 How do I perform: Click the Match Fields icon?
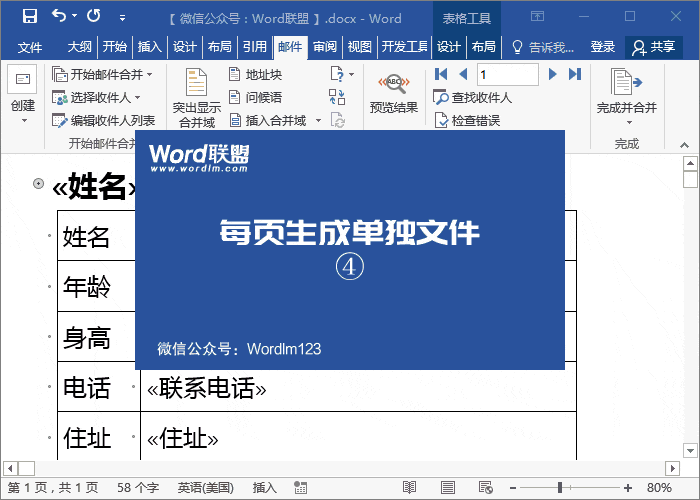pos(337,97)
